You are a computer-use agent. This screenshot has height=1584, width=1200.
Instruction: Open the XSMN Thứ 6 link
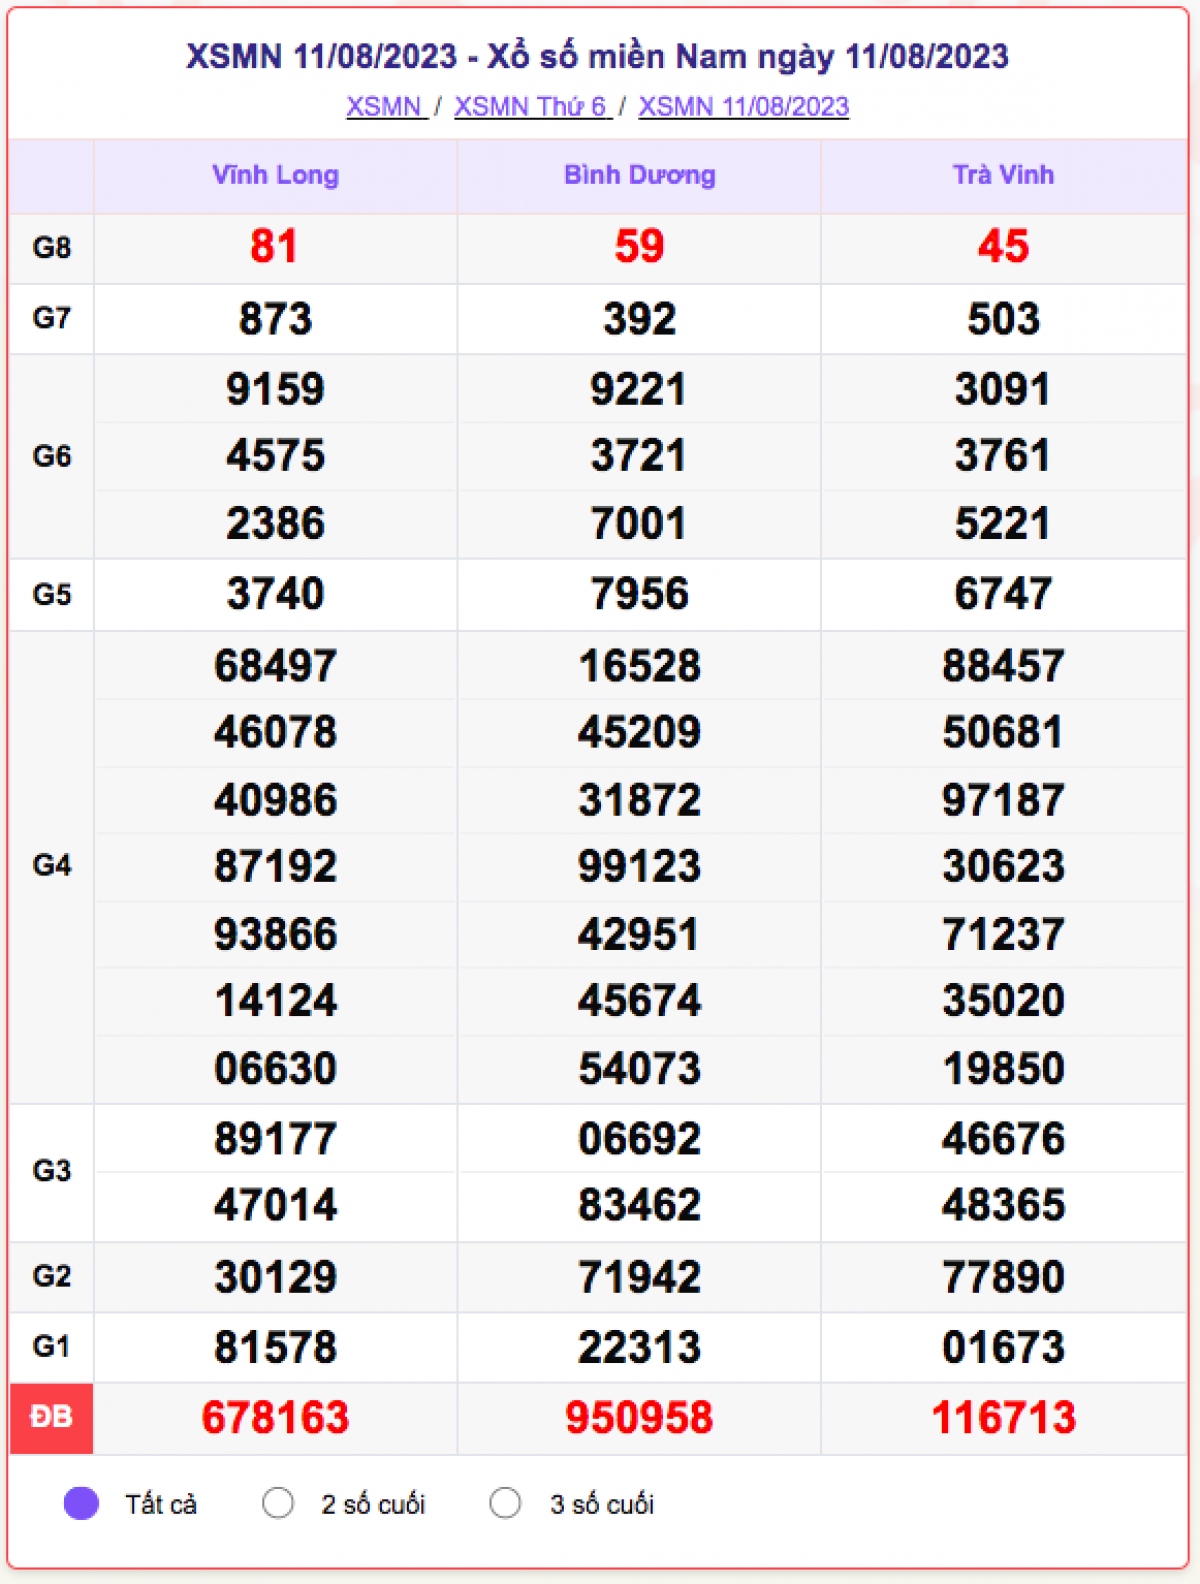532,107
